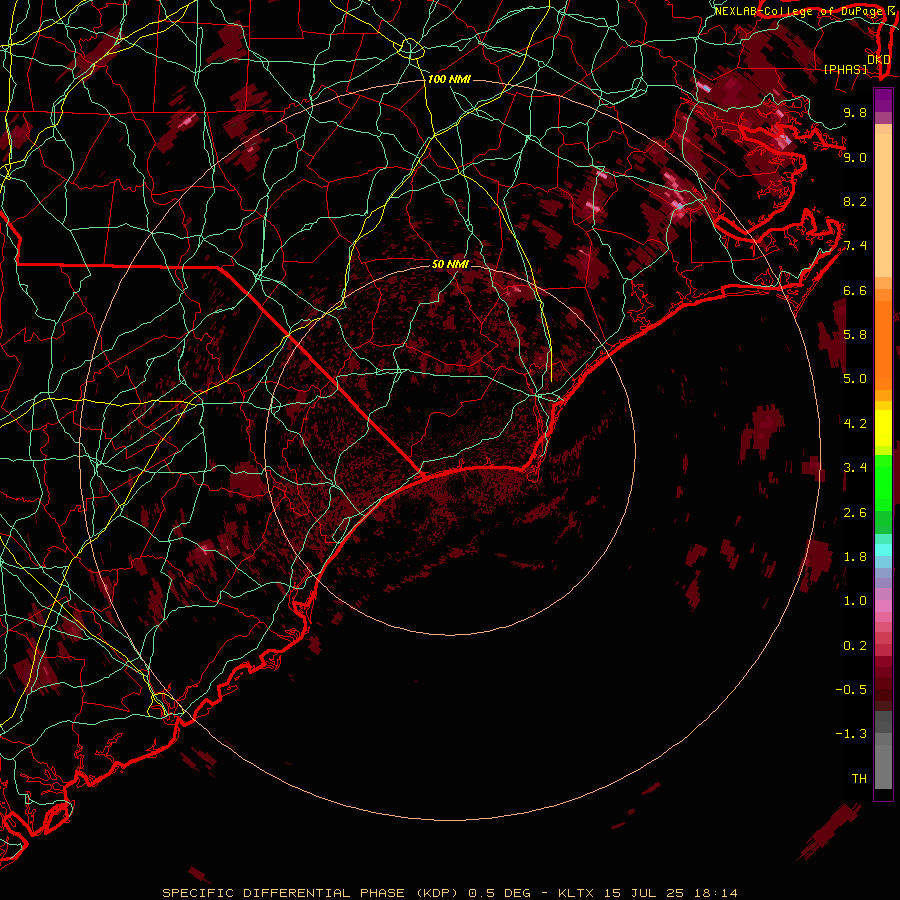900x900 pixels.
Task: Click the 1.8 scale value
Action: (x=855, y=557)
